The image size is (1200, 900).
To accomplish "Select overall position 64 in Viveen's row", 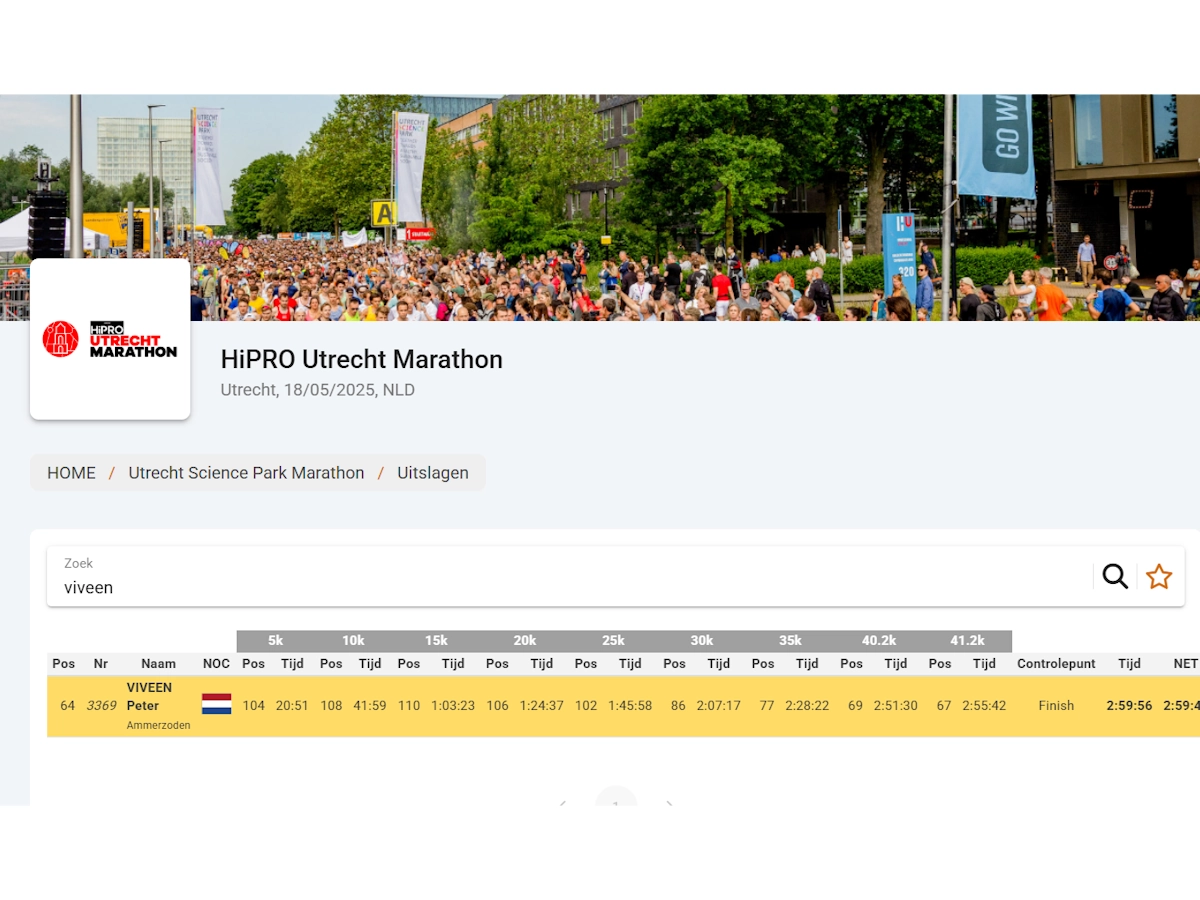I will (x=68, y=706).
